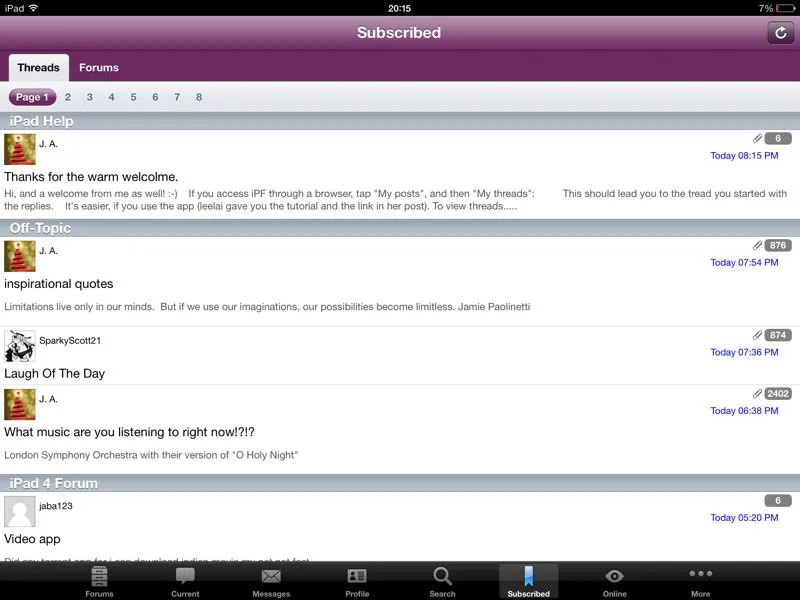Open the Current speech-bubble icon

[x=185, y=577]
